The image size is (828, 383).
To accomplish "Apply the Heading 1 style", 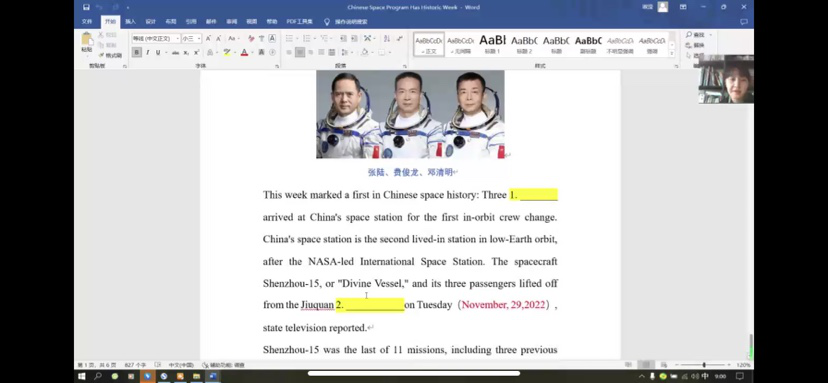I will (x=493, y=44).
